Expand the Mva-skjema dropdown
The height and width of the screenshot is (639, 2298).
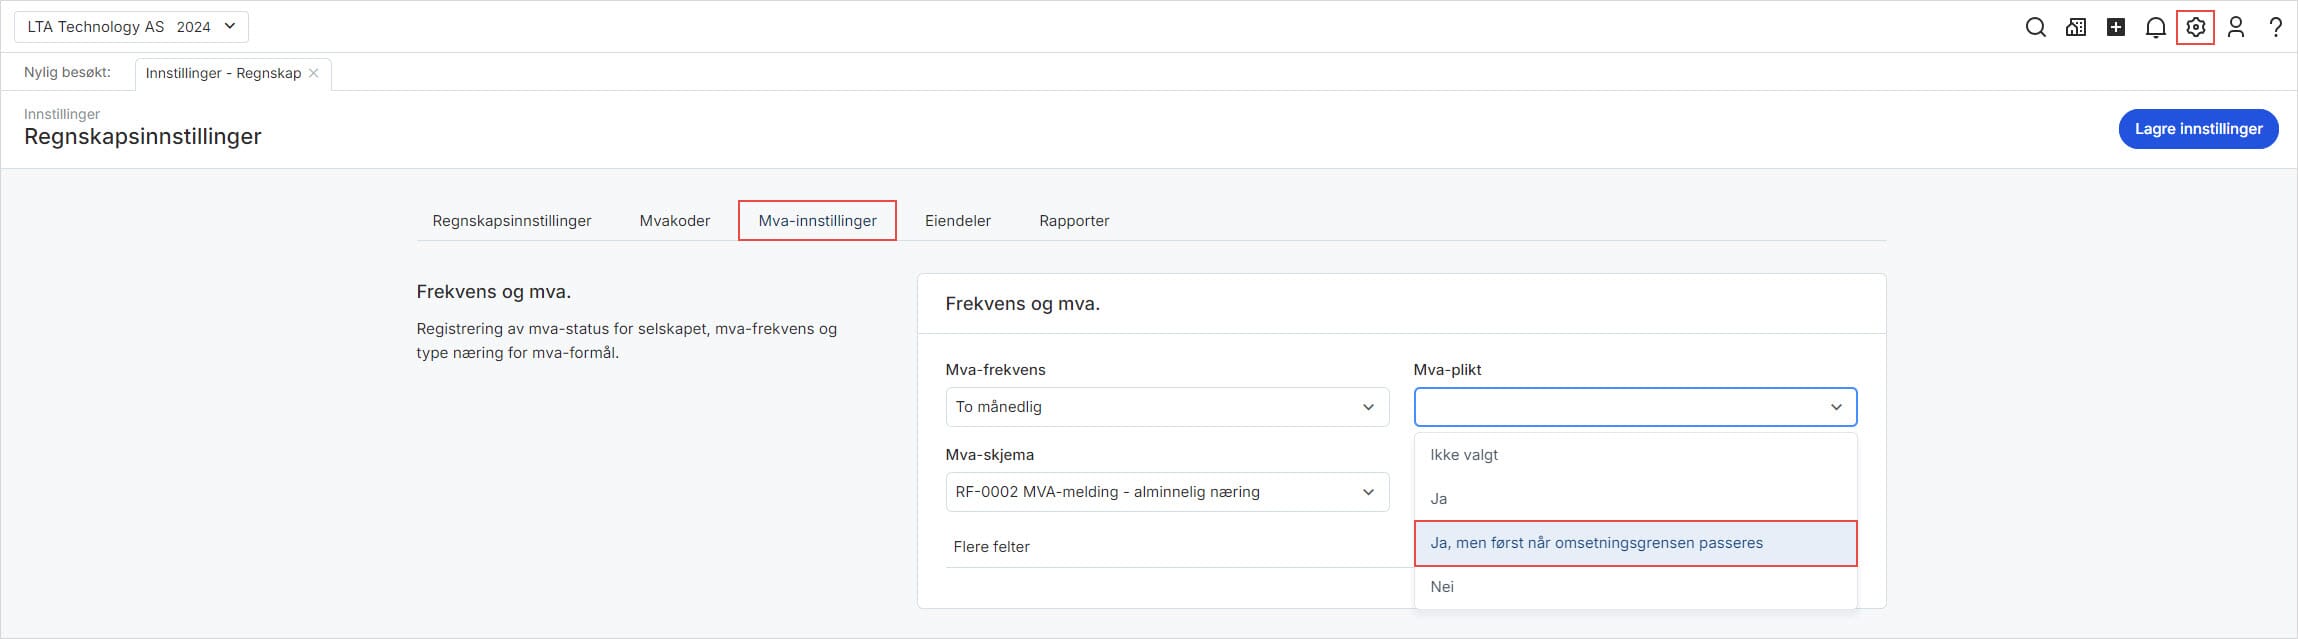point(1166,492)
